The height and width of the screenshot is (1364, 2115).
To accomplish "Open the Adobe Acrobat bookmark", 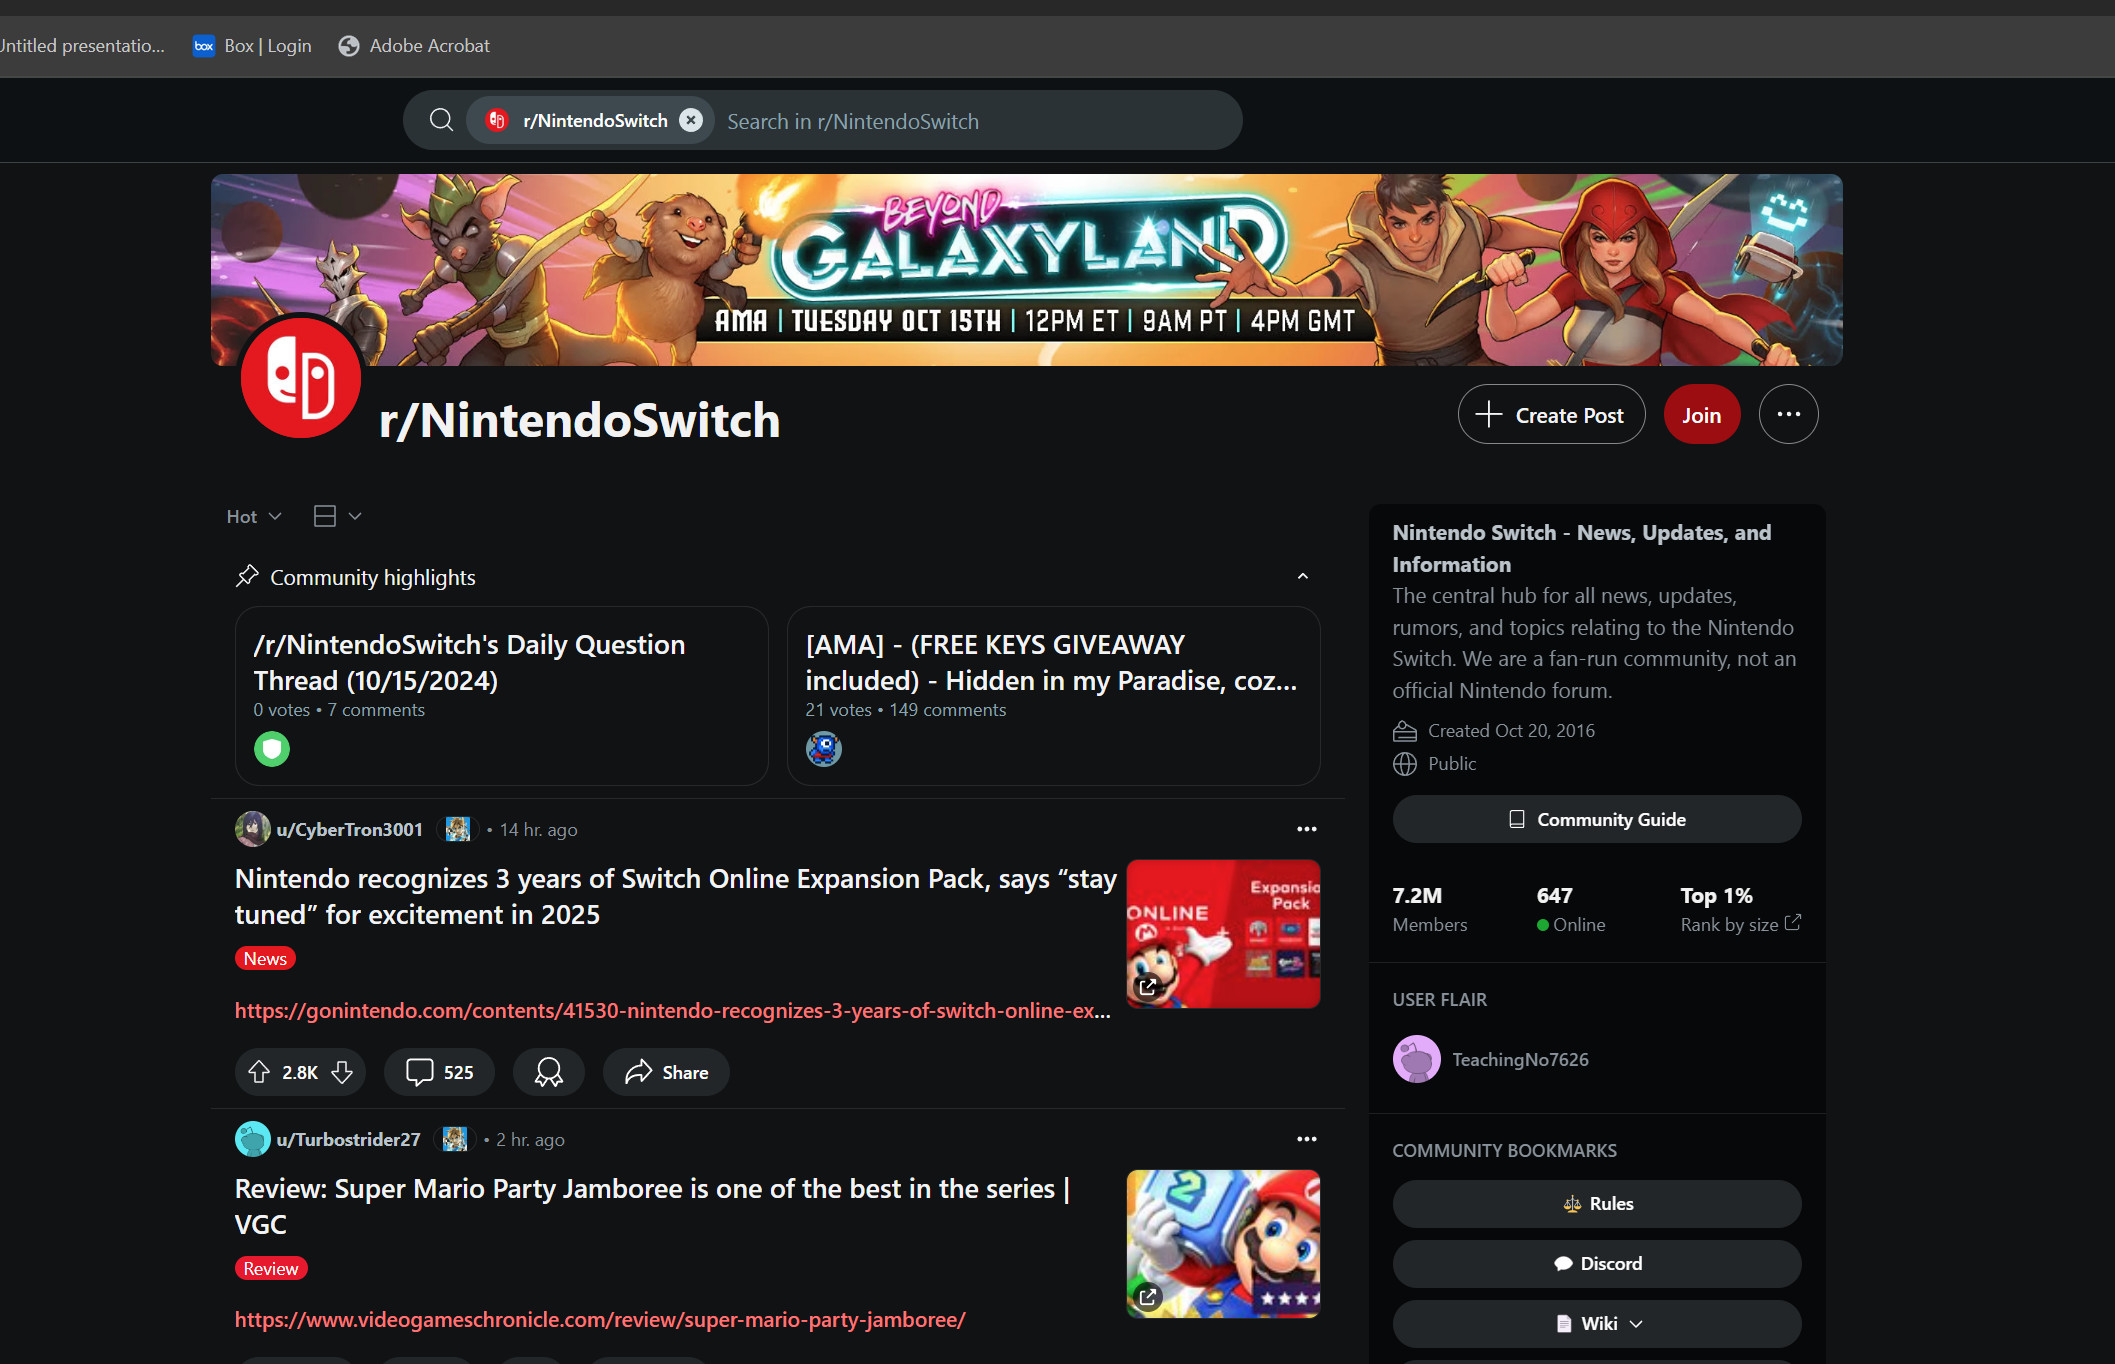I will (x=414, y=46).
